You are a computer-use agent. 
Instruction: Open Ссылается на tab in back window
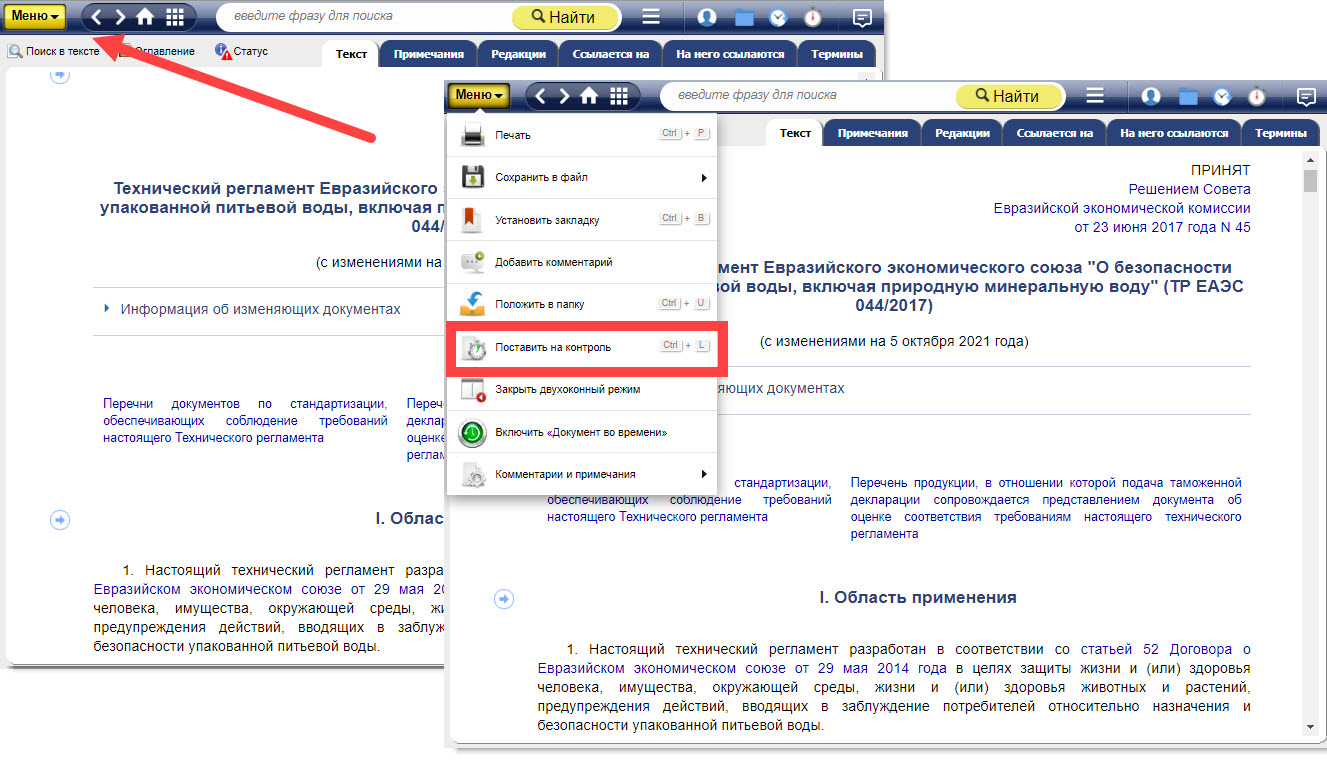(610, 53)
